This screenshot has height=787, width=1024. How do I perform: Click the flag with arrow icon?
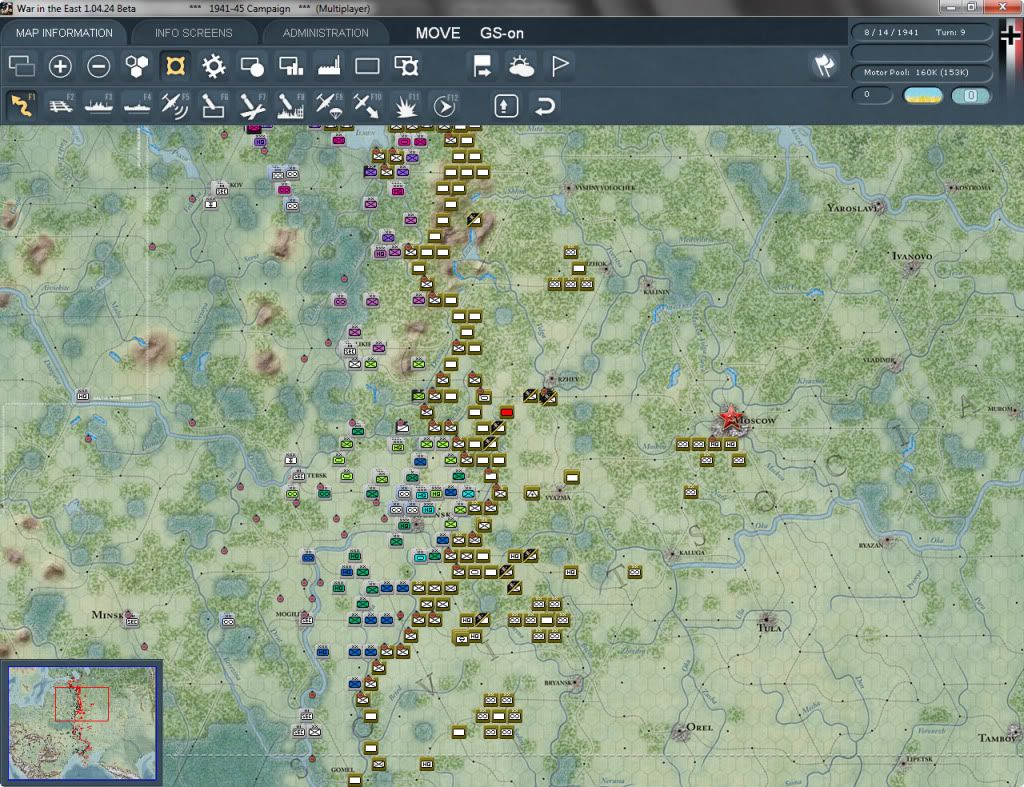point(483,66)
